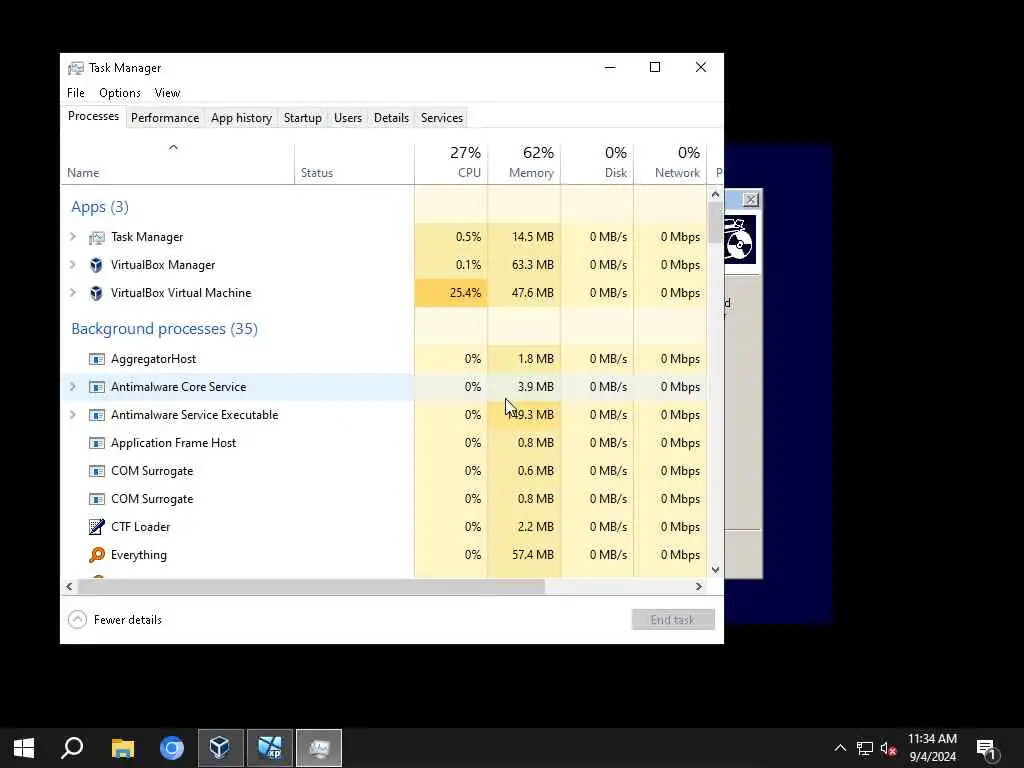Click the horizontal scroll left arrow
This screenshot has width=1024, height=768.
69,586
